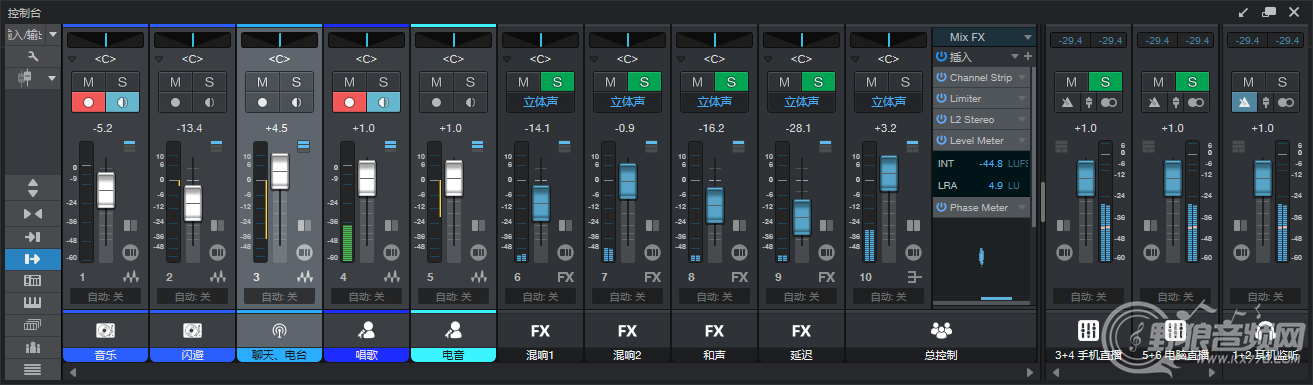Click the FX icon above 和声
Viewport: 1313px width, 385px height.
click(714, 330)
